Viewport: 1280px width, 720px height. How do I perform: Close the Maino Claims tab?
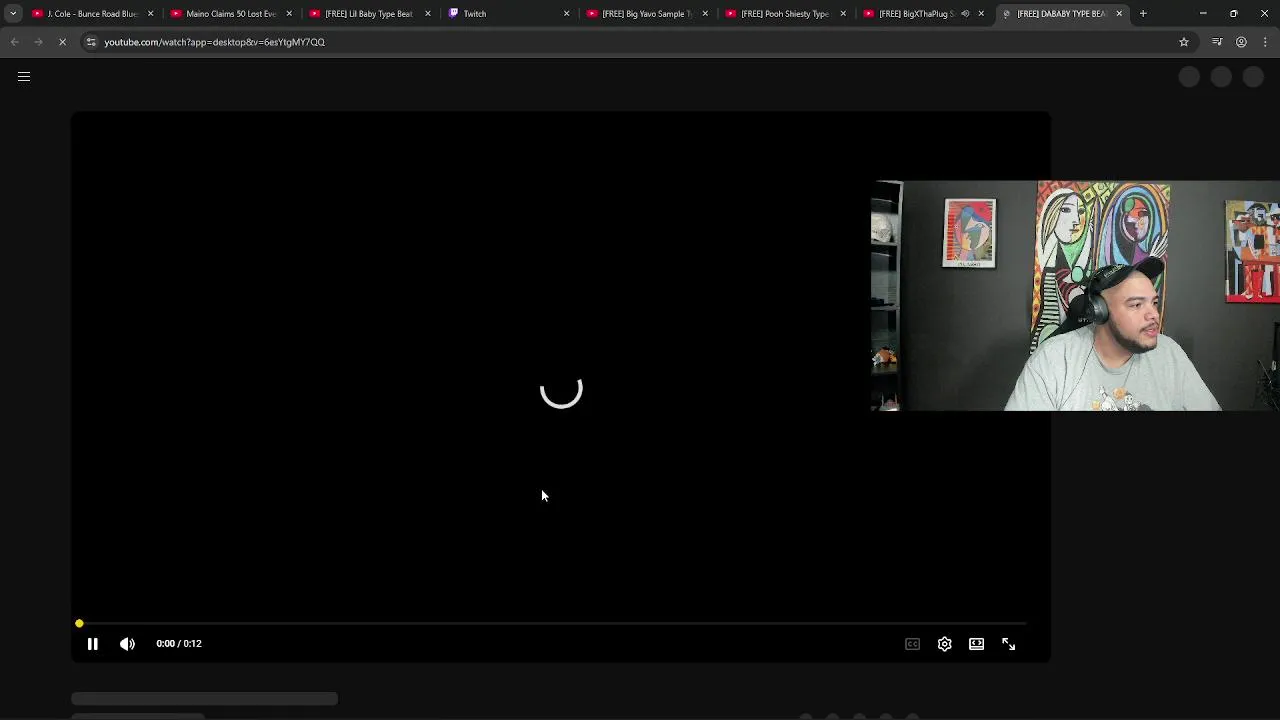[289, 14]
